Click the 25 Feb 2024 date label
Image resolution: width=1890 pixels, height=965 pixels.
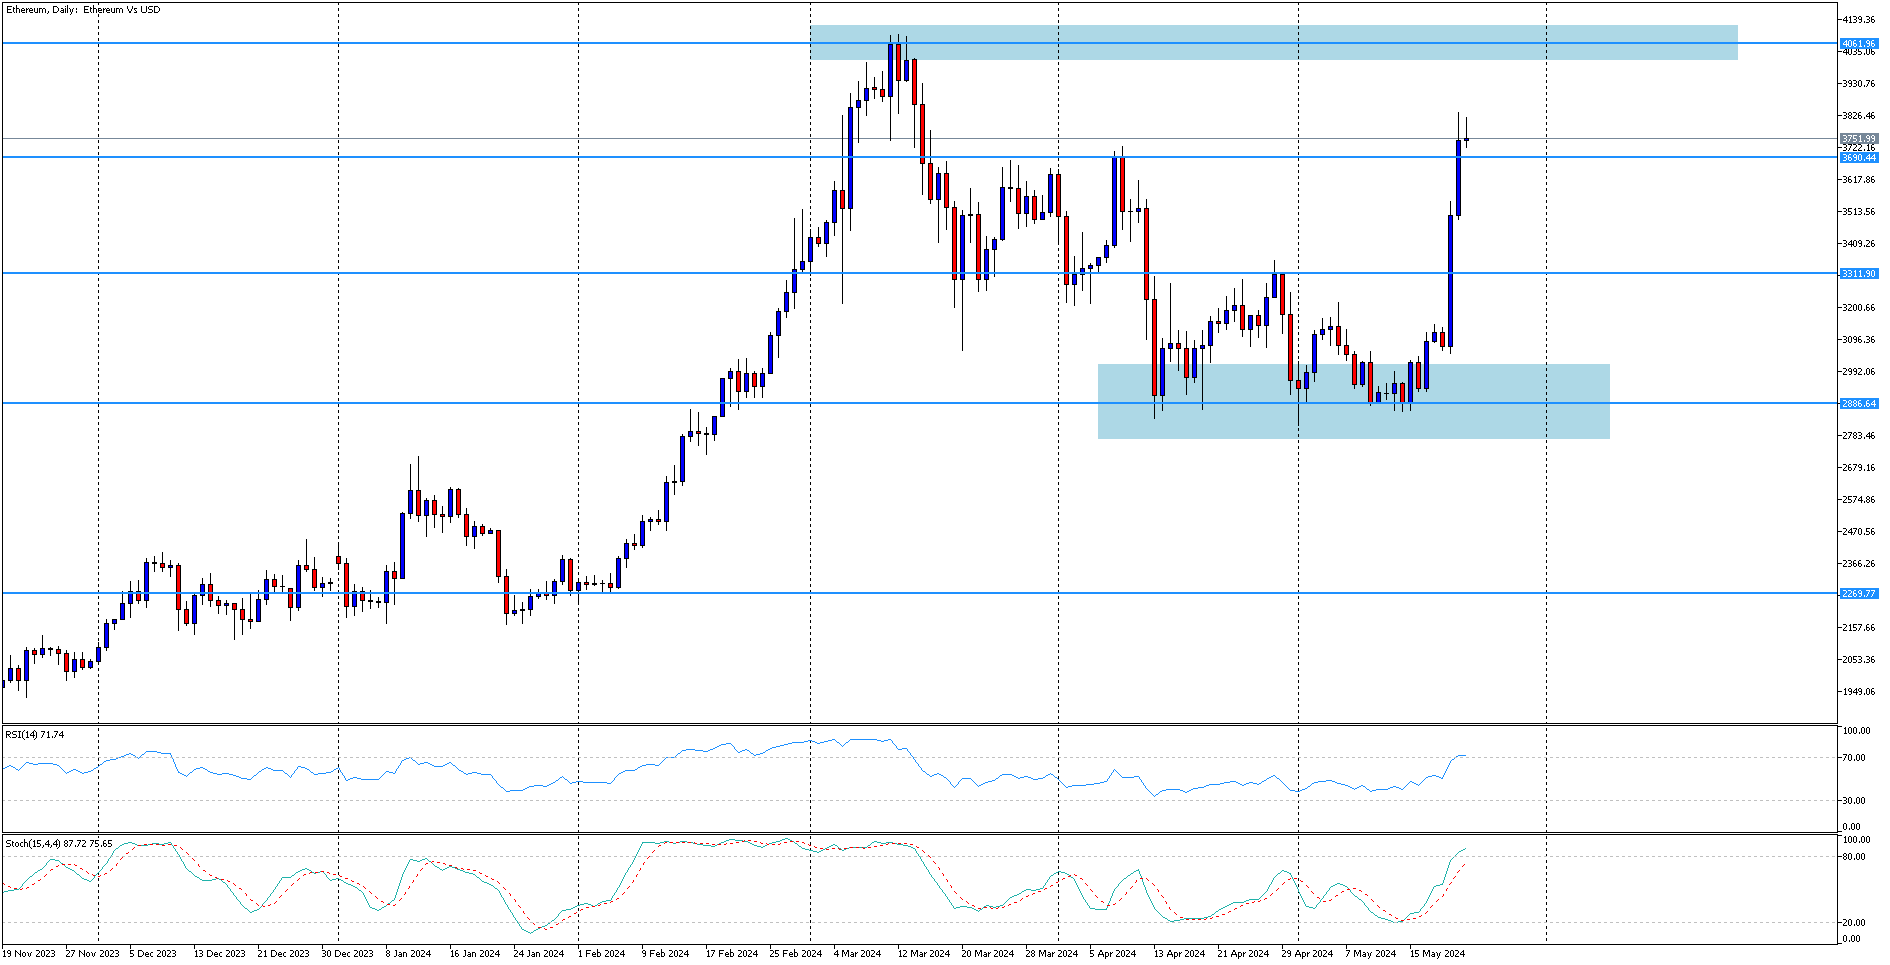click(x=796, y=954)
